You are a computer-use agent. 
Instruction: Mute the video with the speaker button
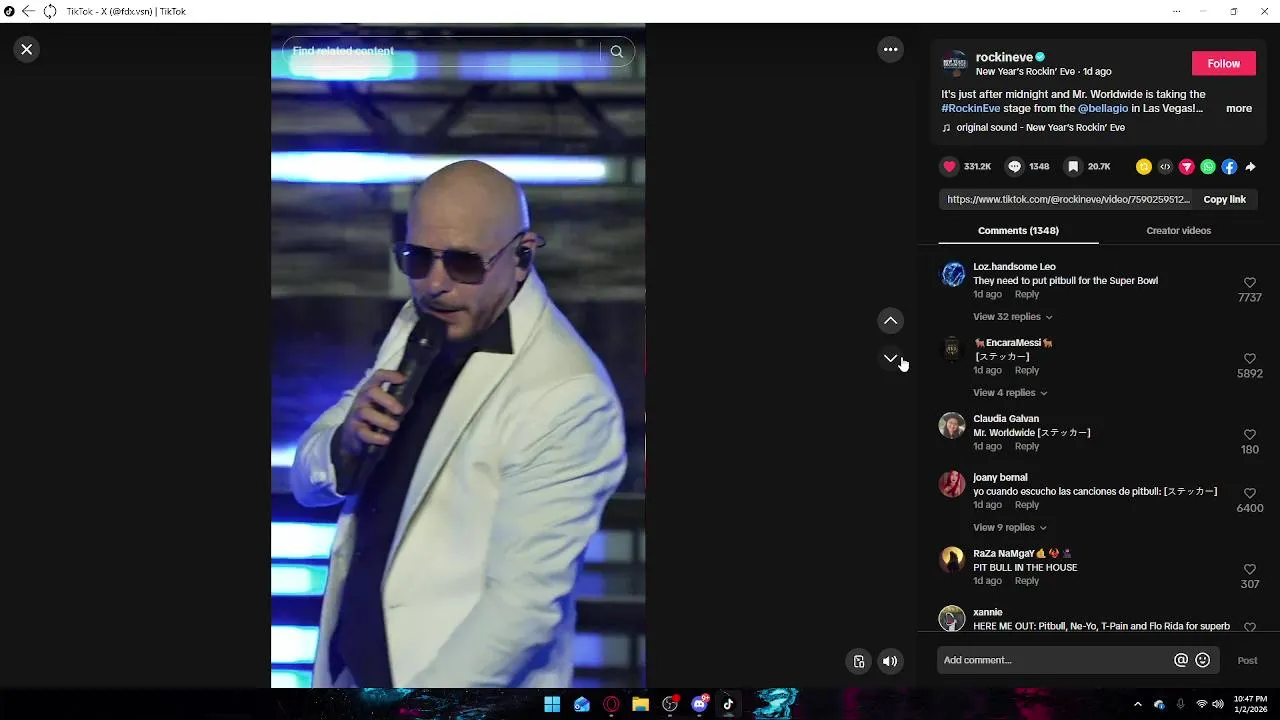pyautogui.click(x=890, y=661)
